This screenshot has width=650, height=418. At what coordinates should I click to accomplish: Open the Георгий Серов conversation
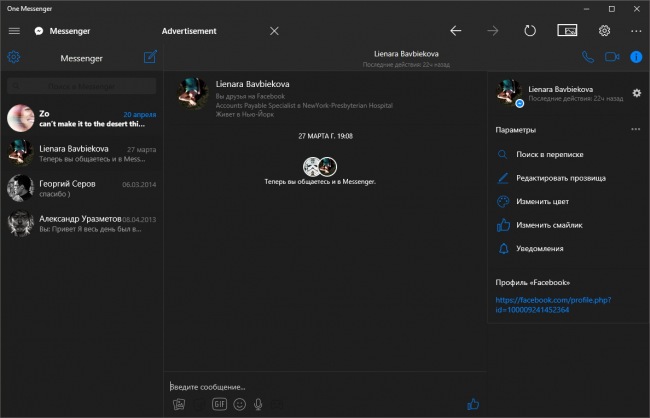click(82, 188)
